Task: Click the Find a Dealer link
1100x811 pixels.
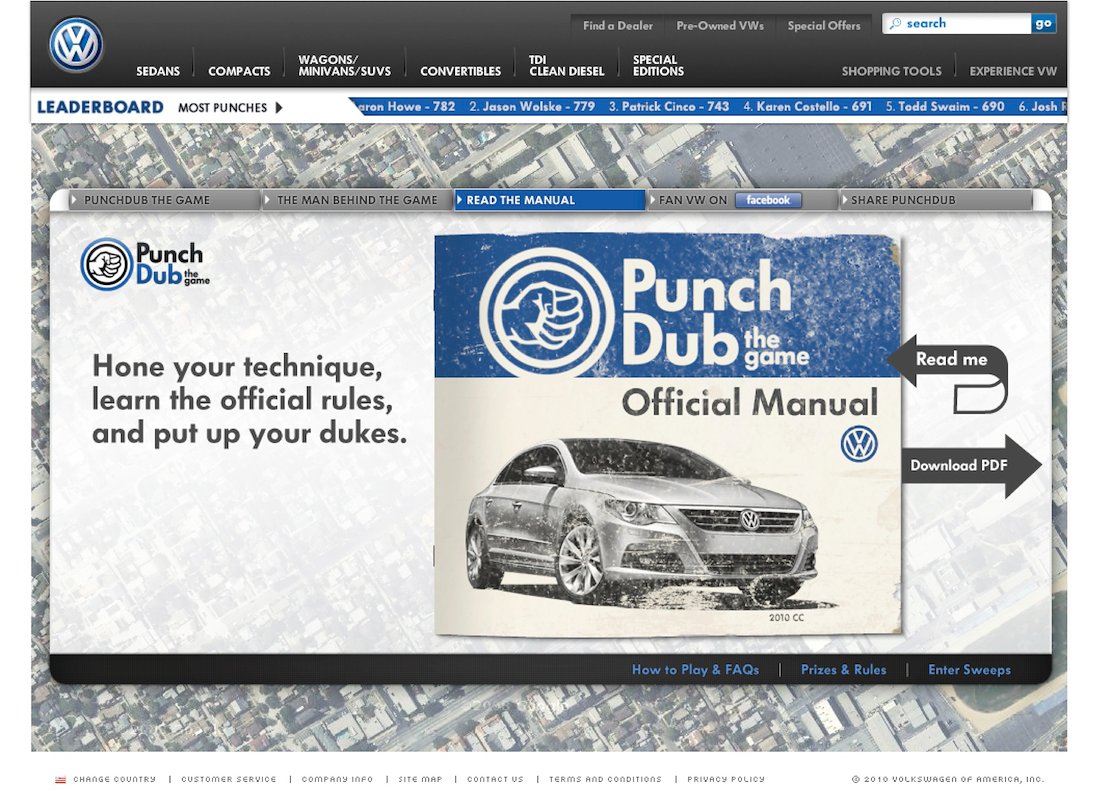Action: [617, 25]
